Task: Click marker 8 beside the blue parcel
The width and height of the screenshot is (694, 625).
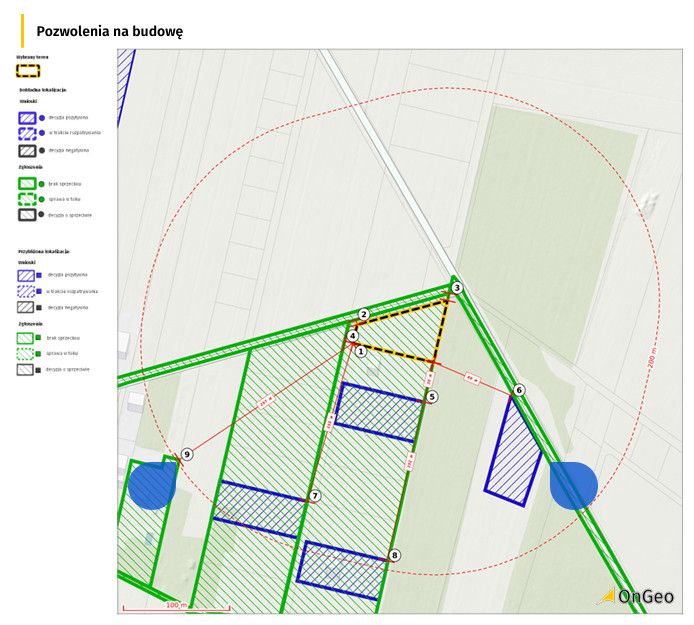Action: point(395,555)
